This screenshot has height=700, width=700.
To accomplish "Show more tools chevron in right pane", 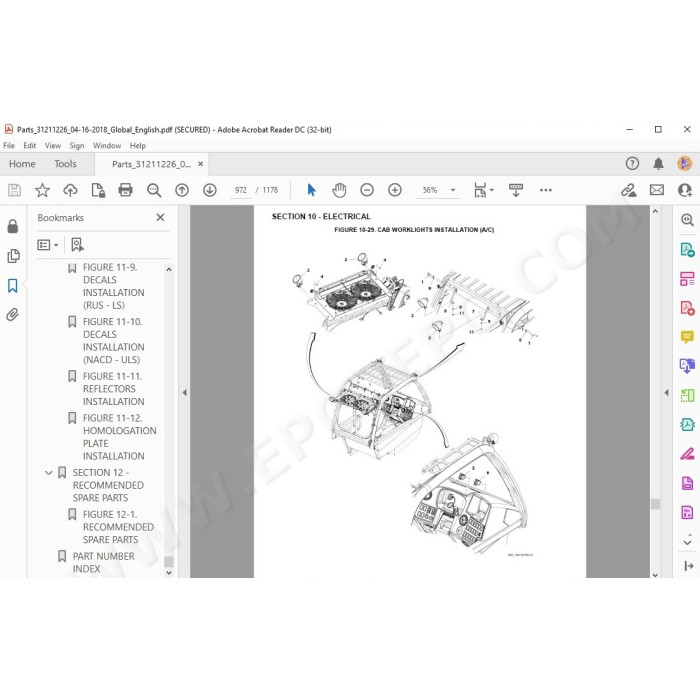I will [687, 542].
